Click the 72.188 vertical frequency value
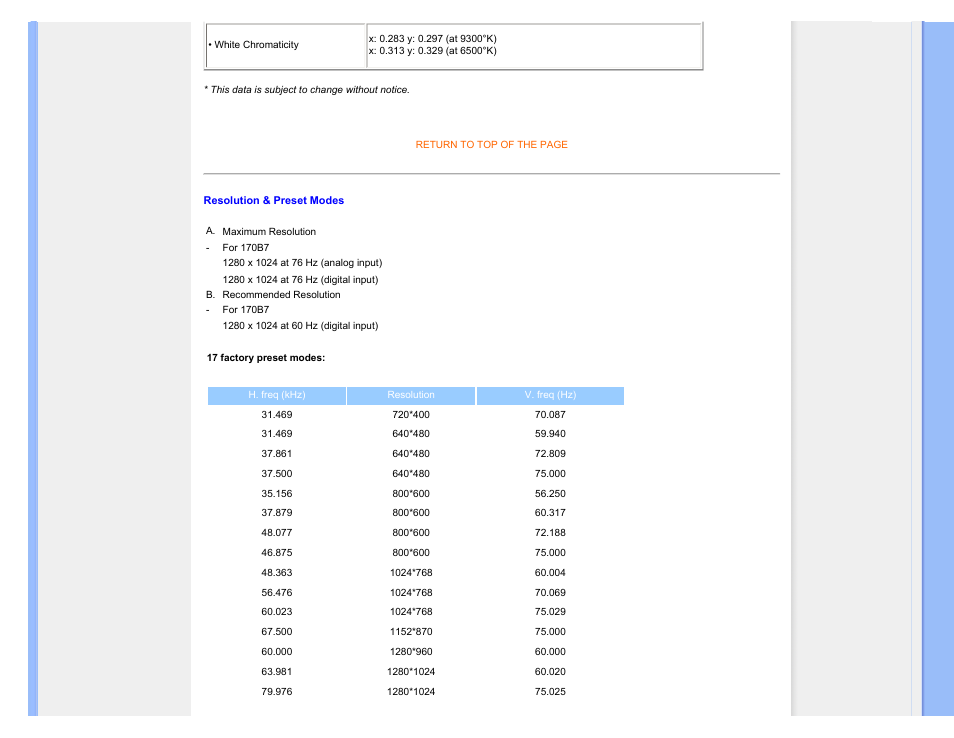The width and height of the screenshot is (954, 738). click(550, 533)
